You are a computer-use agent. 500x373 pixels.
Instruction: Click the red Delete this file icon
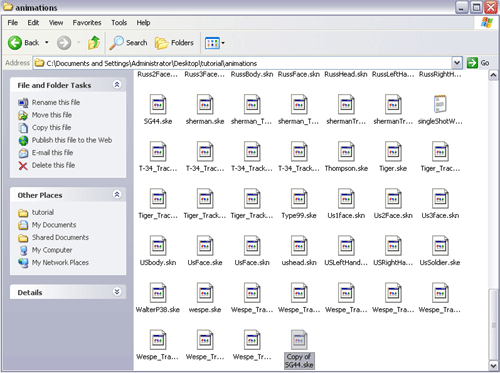pos(23,165)
